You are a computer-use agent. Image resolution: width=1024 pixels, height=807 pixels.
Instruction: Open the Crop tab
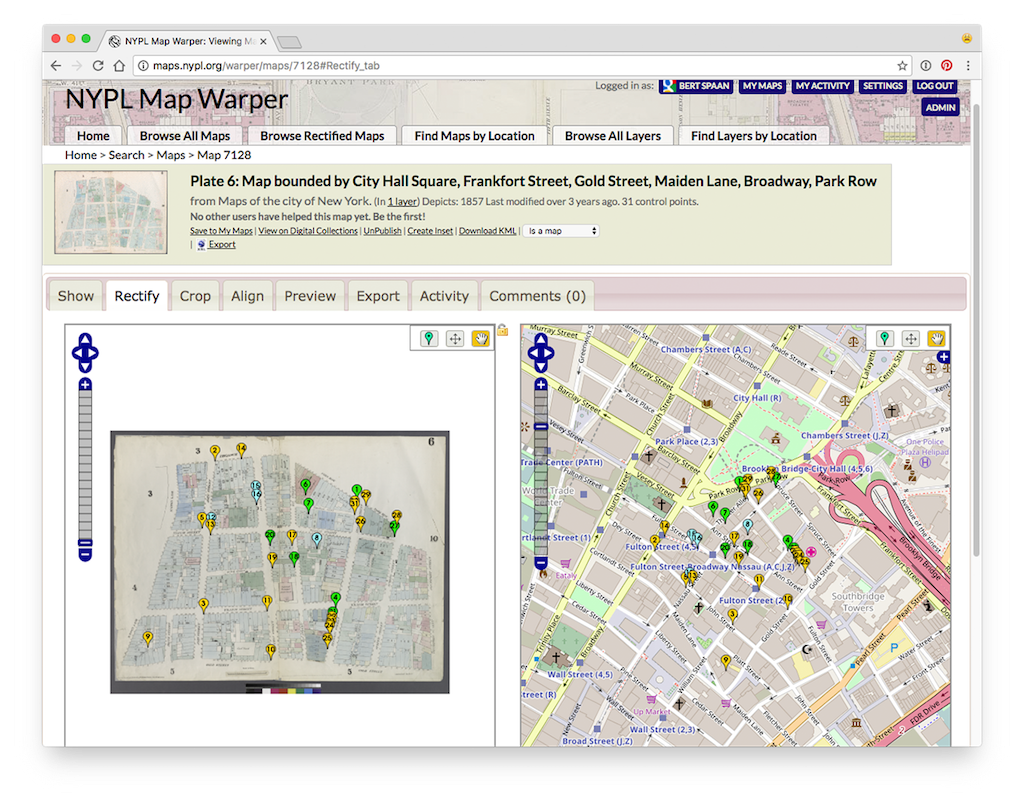click(x=195, y=296)
